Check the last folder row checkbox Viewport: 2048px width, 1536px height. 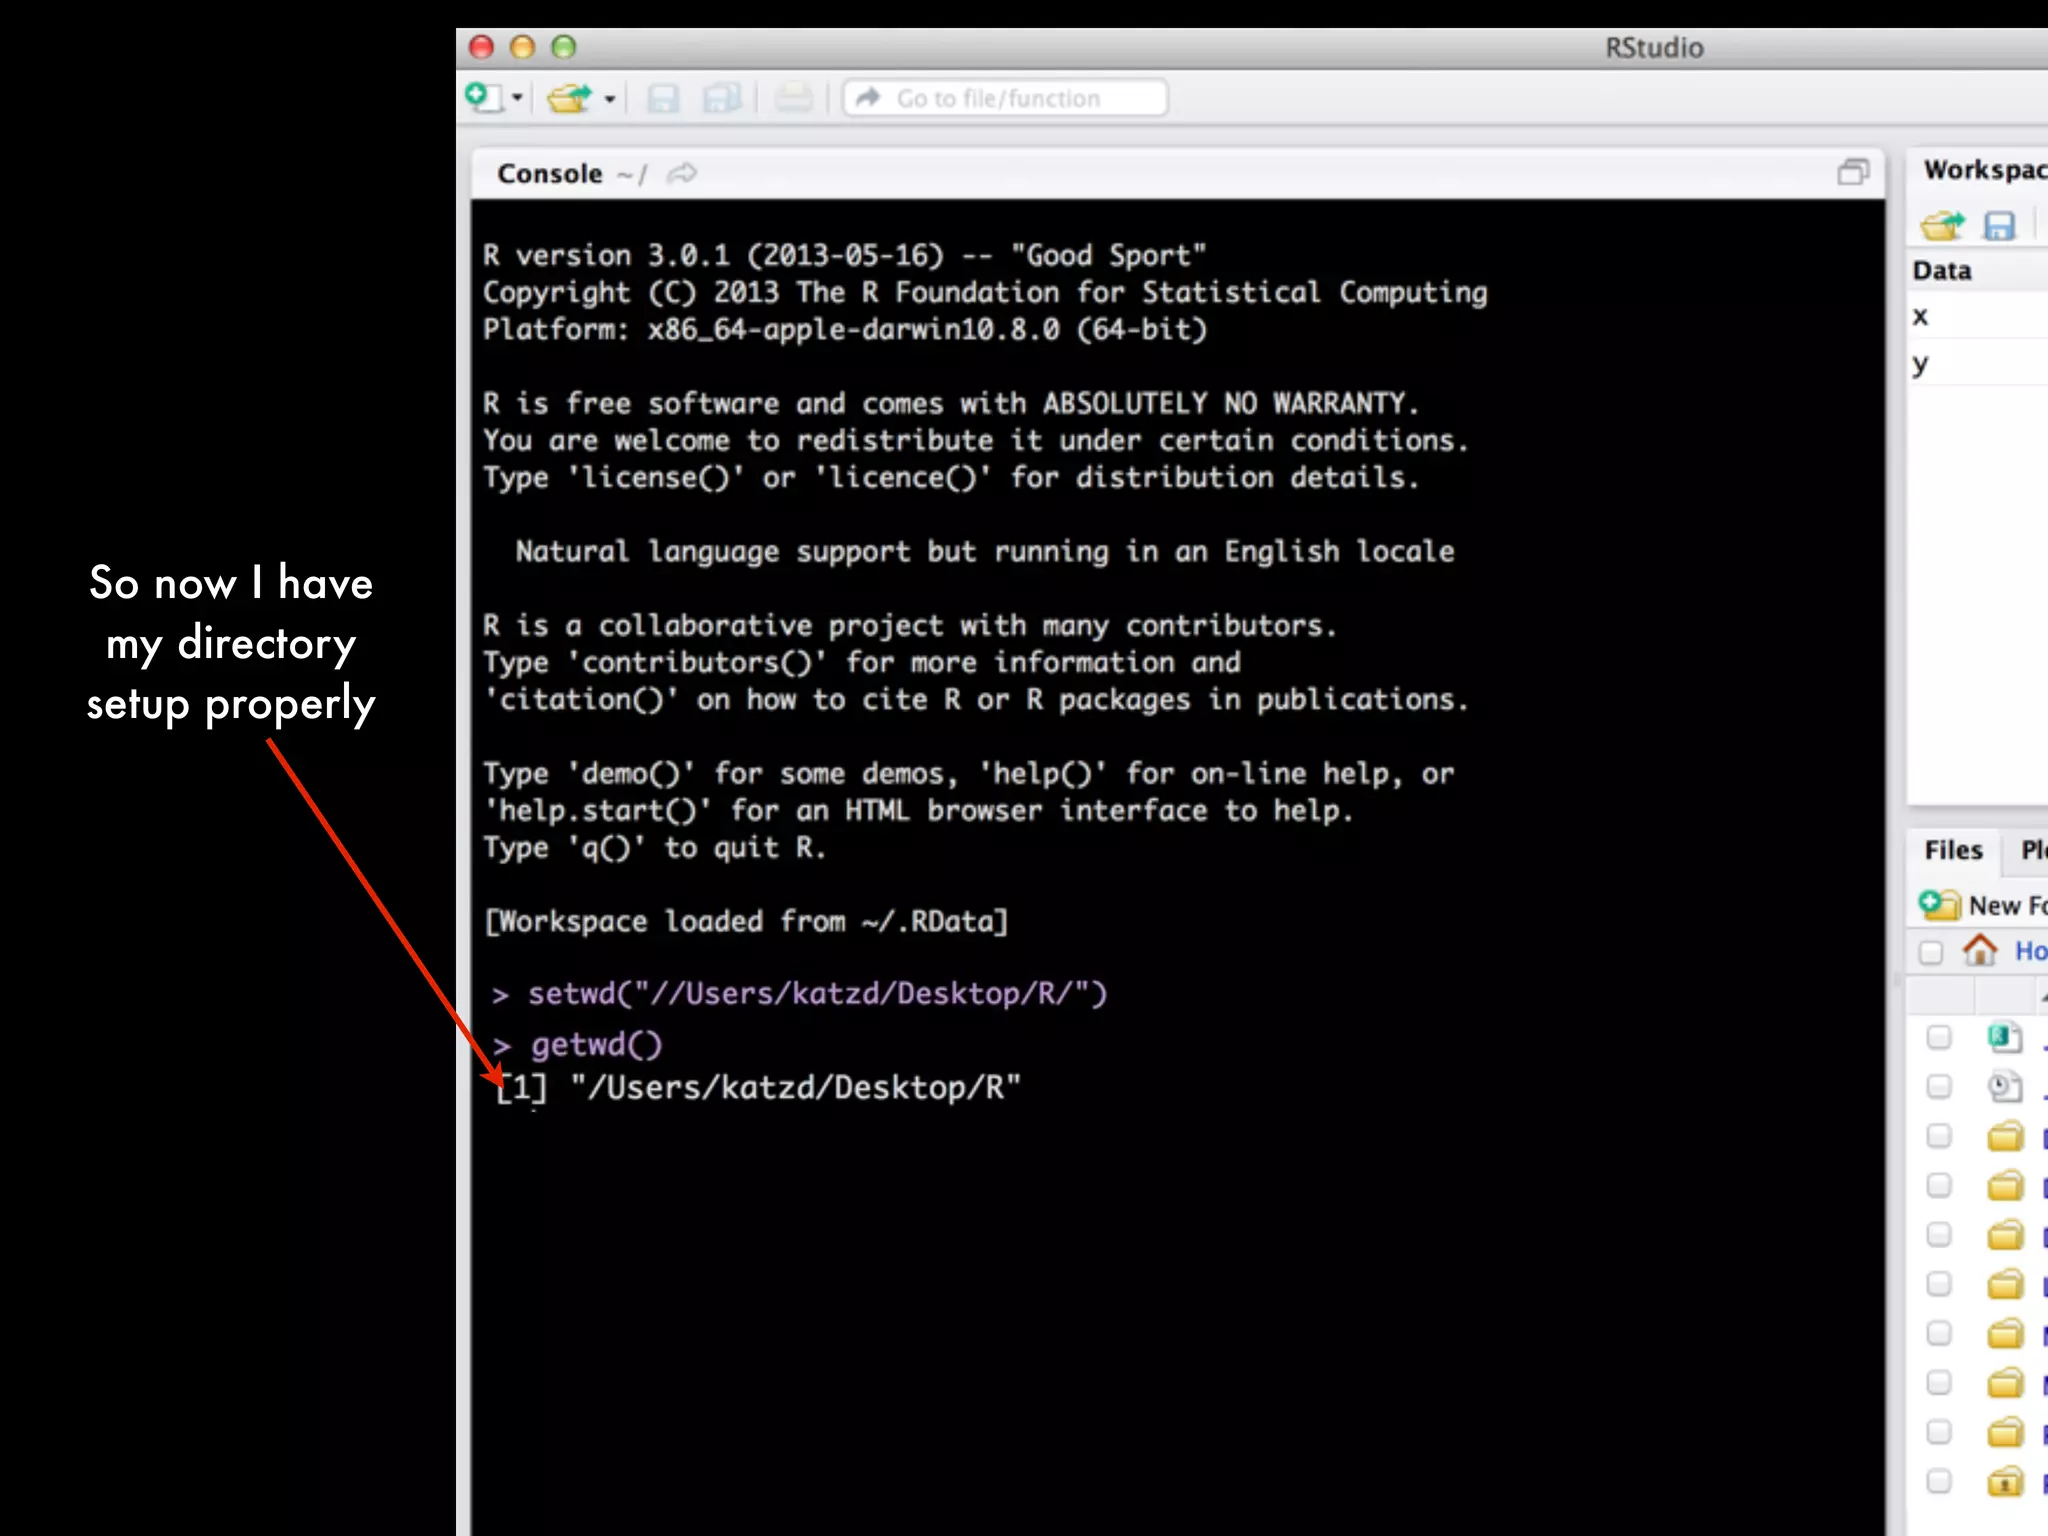coord(1938,1481)
